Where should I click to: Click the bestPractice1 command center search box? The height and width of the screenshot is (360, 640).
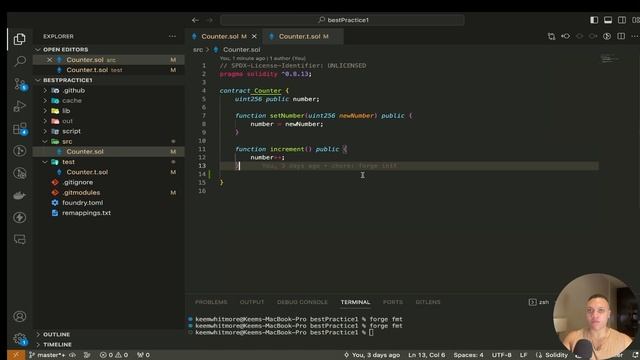(342, 20)
